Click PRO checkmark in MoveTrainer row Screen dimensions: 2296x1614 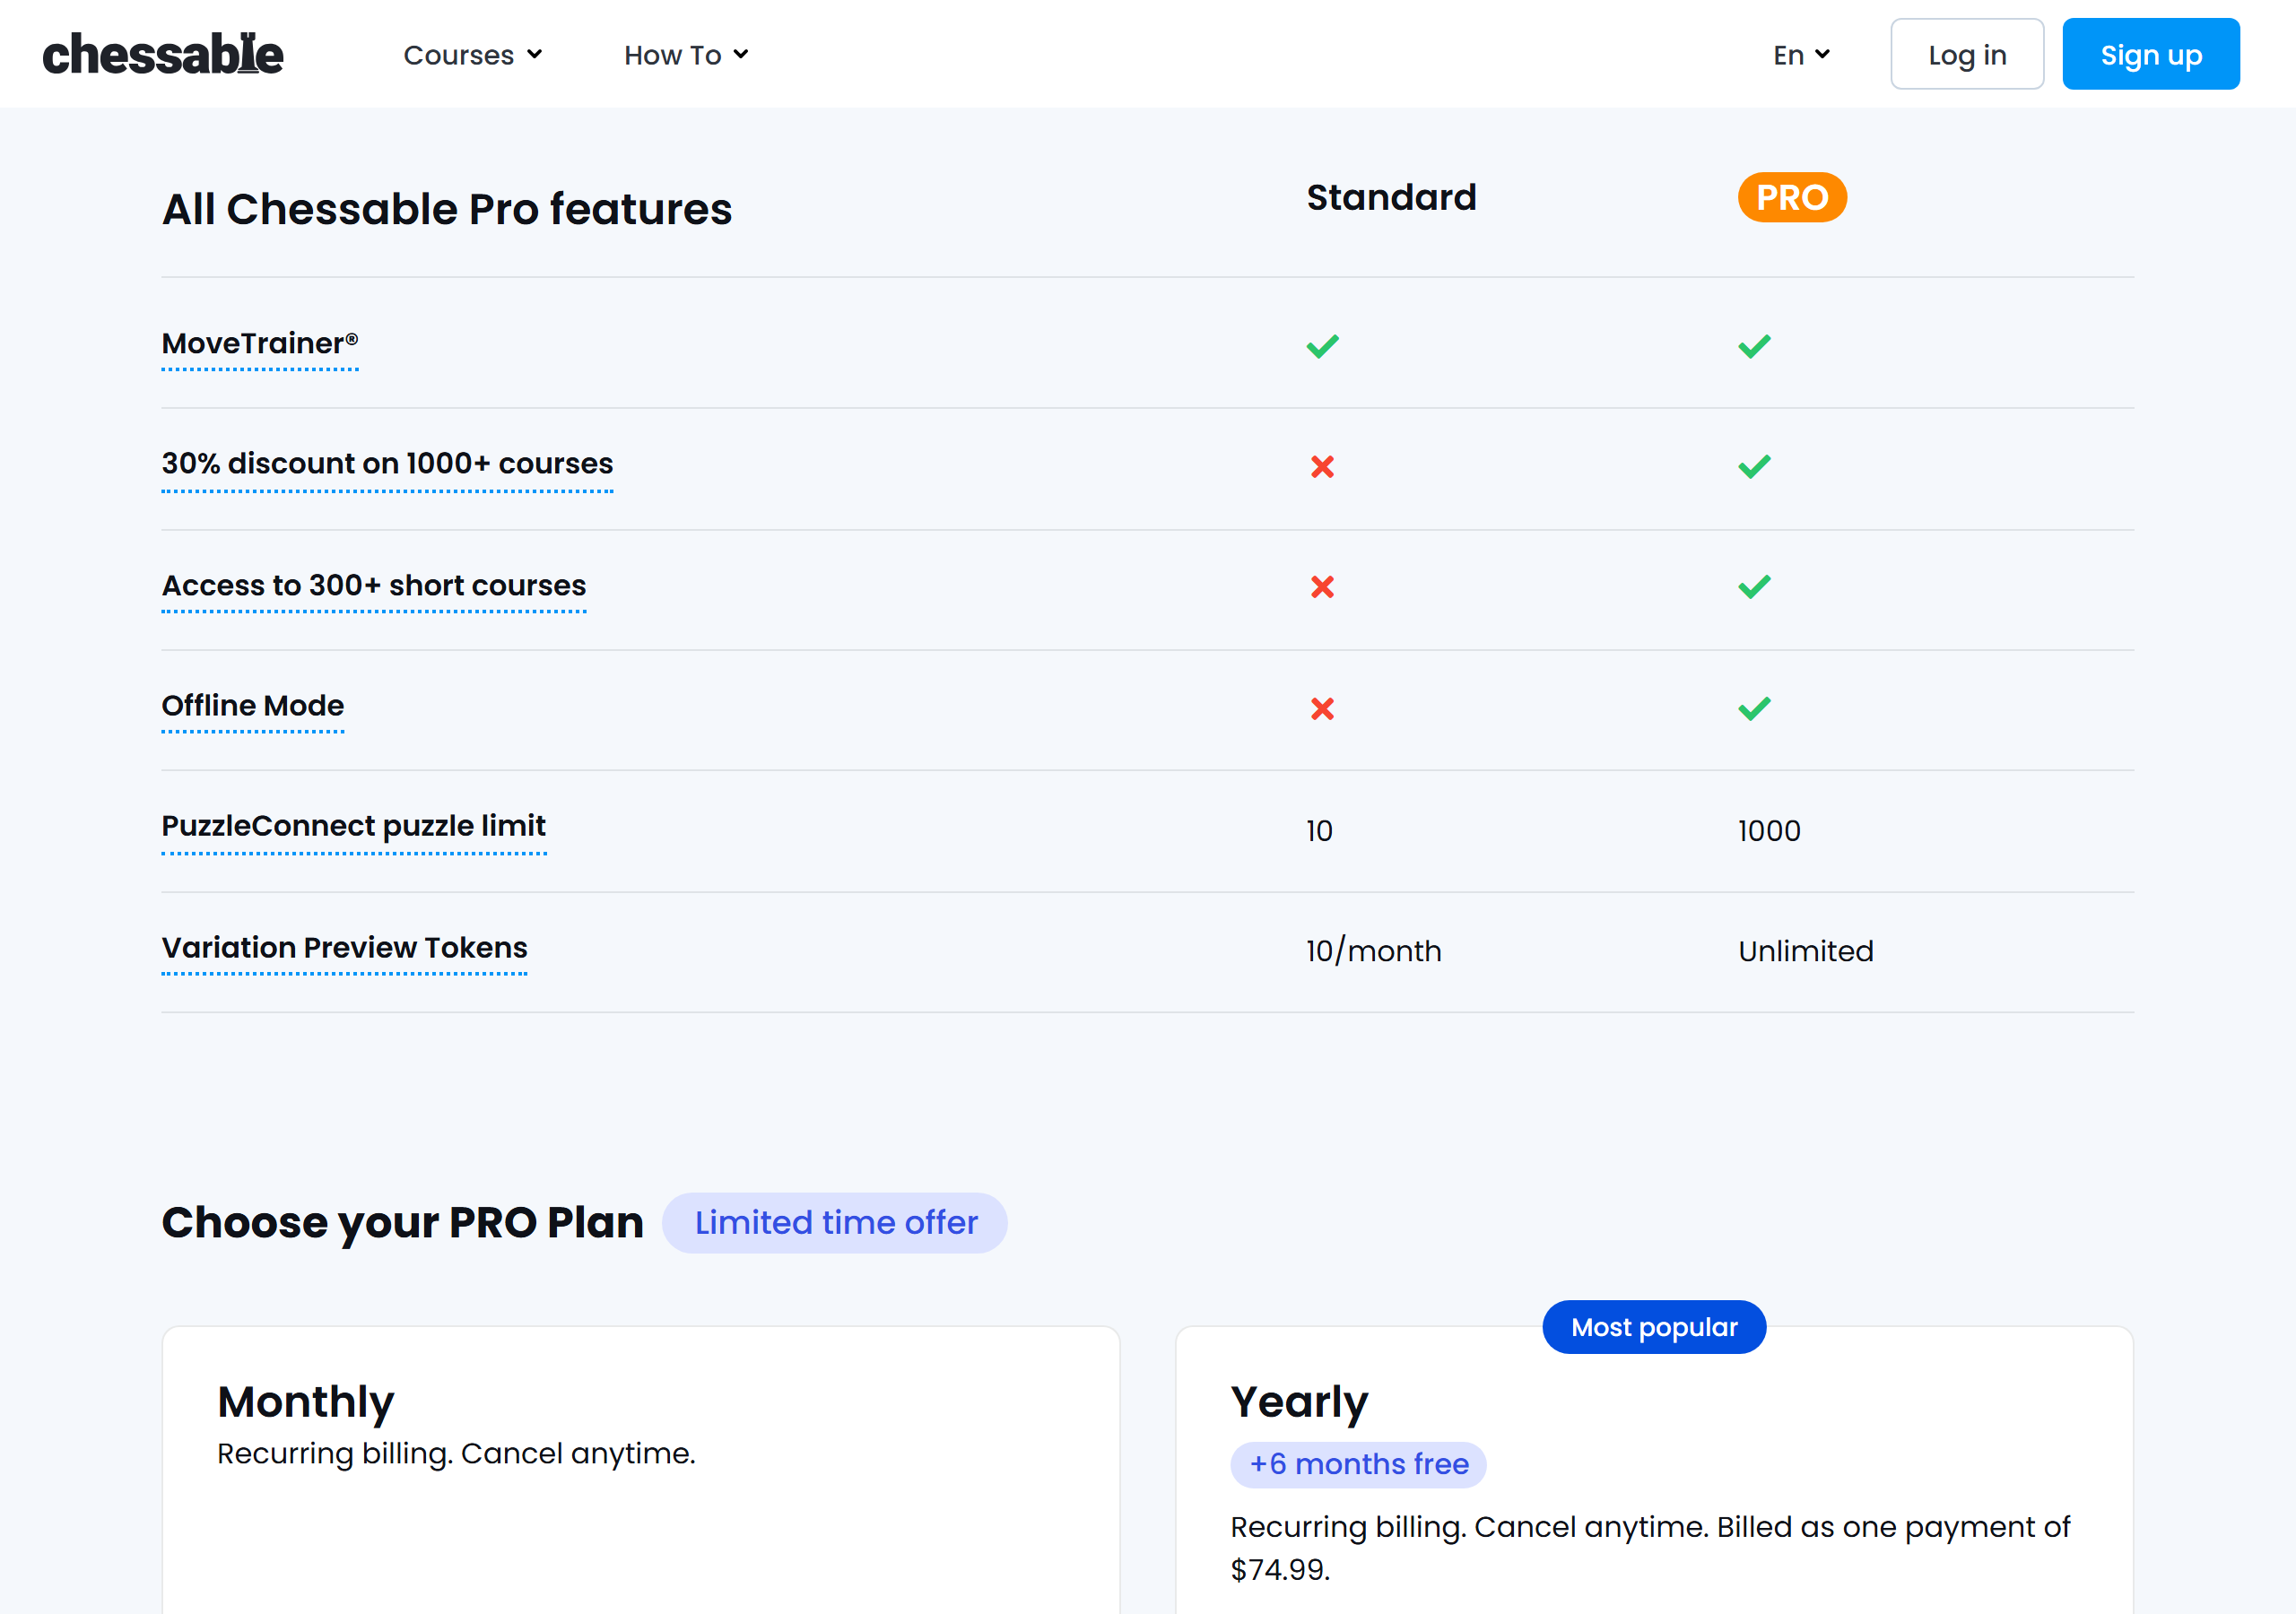(1754, 346)
